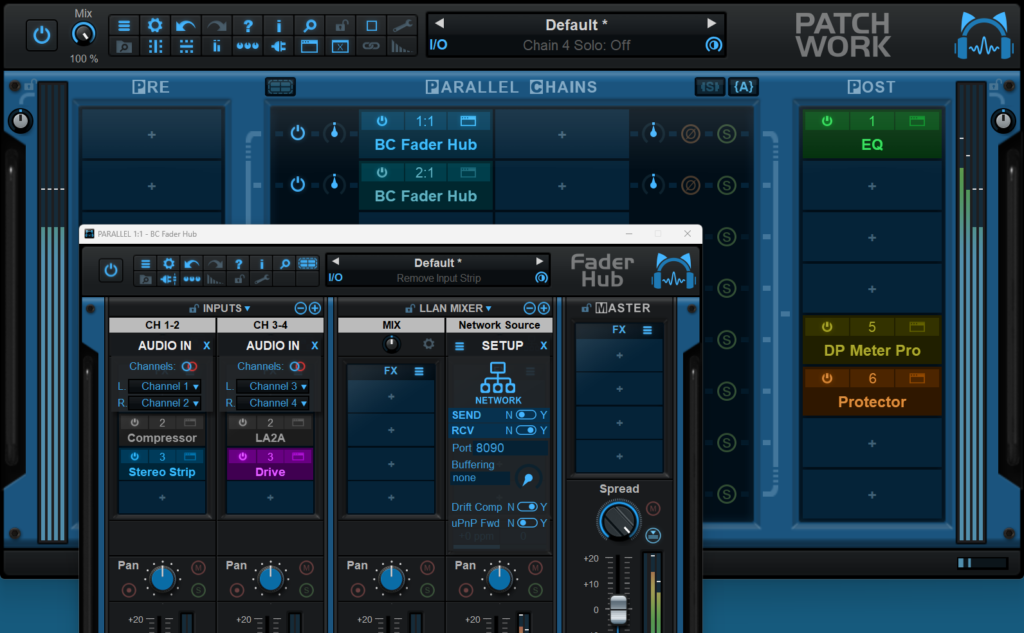Image resolution: width=1024 pixels, height=633 pixels.
Task: Select next Fader Hub preset arrow
Action: pyautogui.click(x=539, y=261)
